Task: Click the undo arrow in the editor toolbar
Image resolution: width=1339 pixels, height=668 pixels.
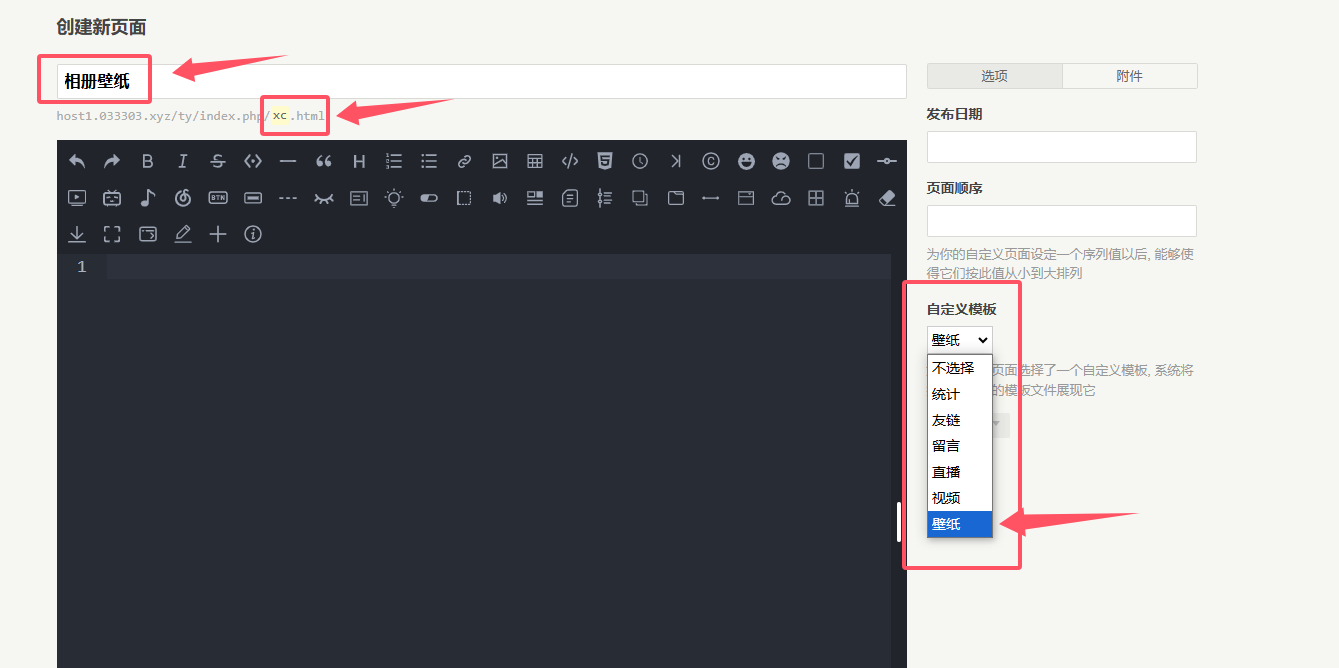Action: pyautogui.click(x=76, y=160)
